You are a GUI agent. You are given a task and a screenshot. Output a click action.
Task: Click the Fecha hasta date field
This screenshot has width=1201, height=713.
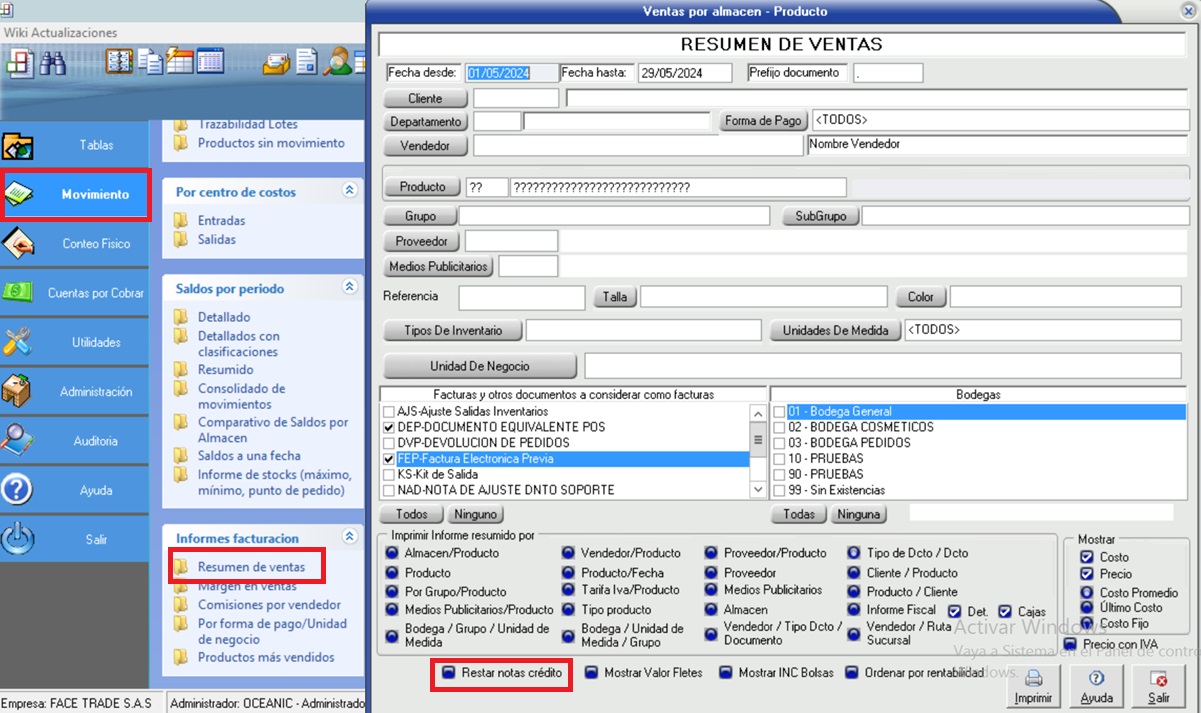(x=684, y=73)
